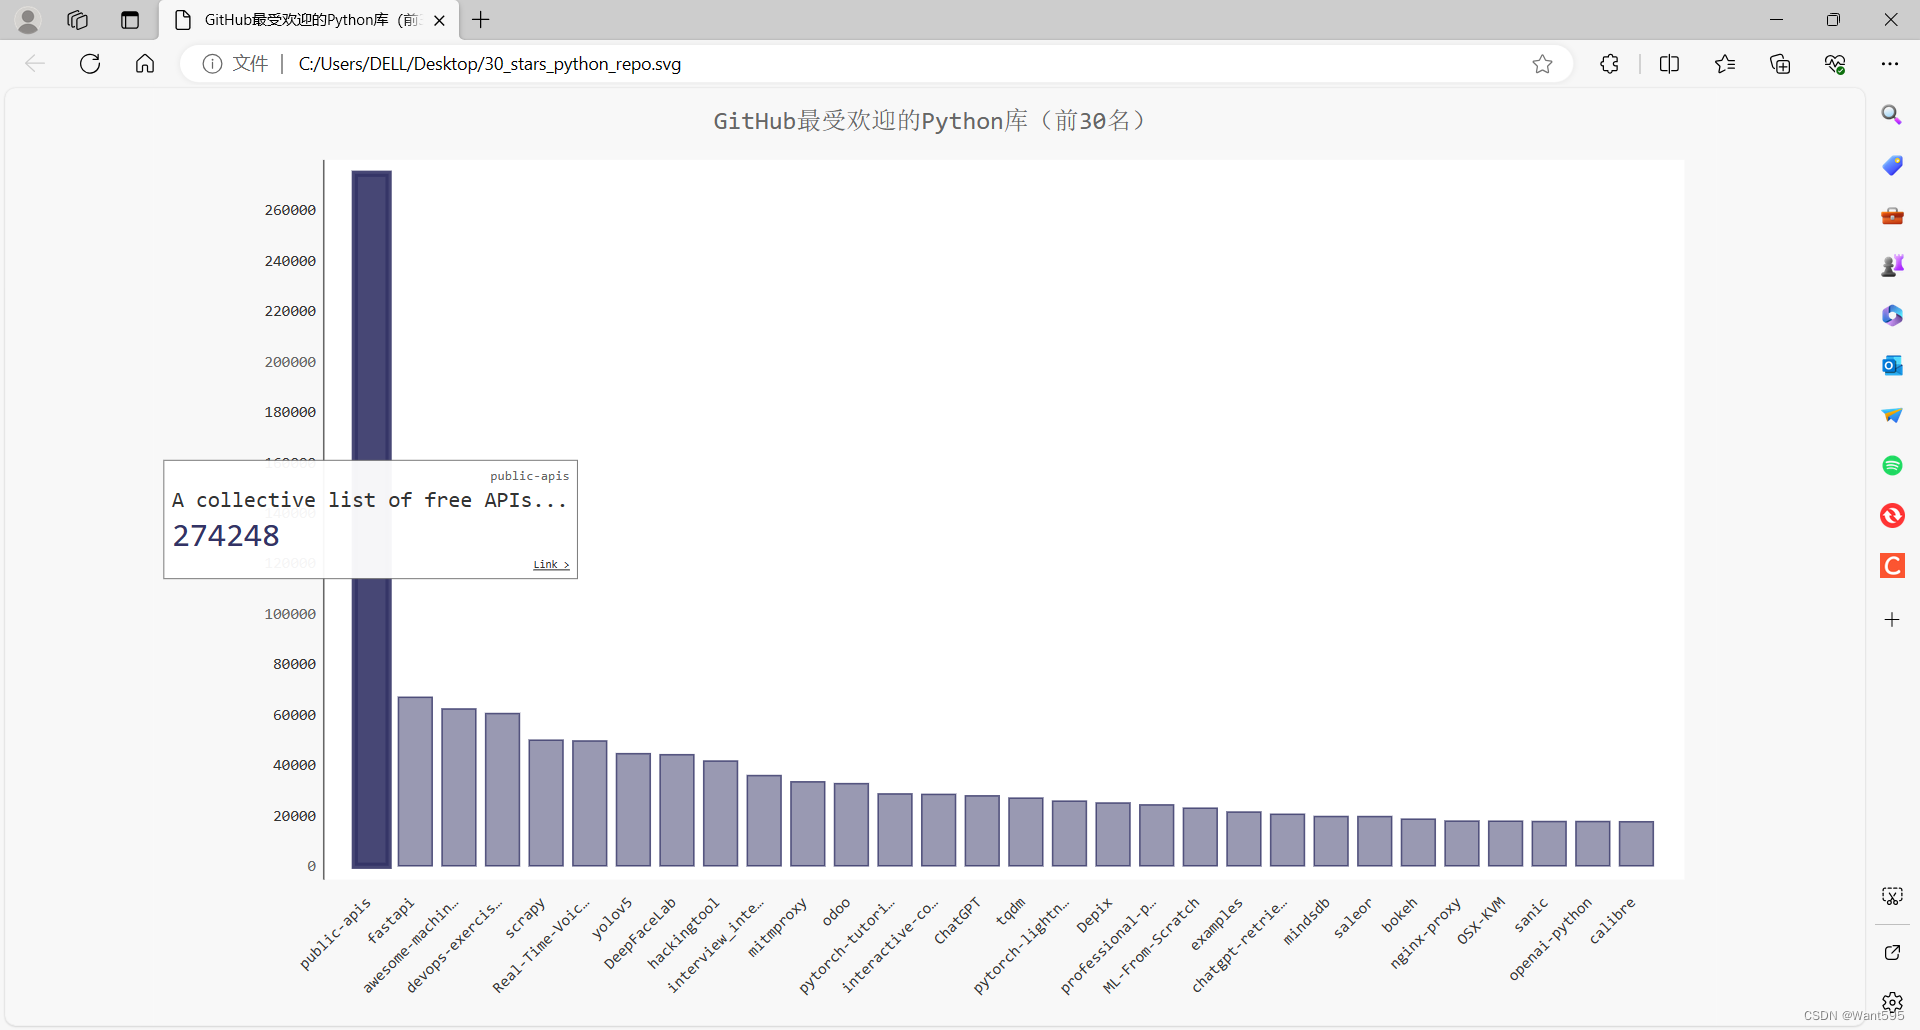Click the fastapi bar in the chart
This screenshot has width=1920, height=1030.
[415, 781]
